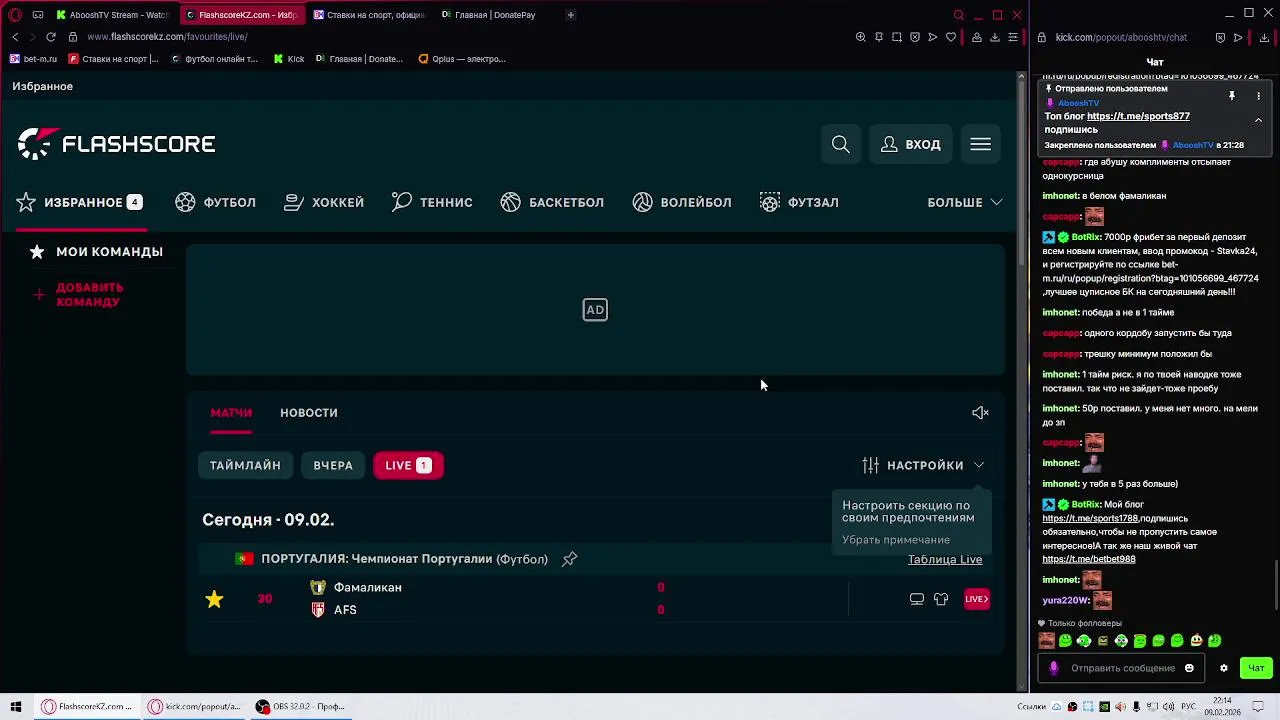Click the green Чат send button
Screen dimensions: 1280x720
[x=1256, y=668]
